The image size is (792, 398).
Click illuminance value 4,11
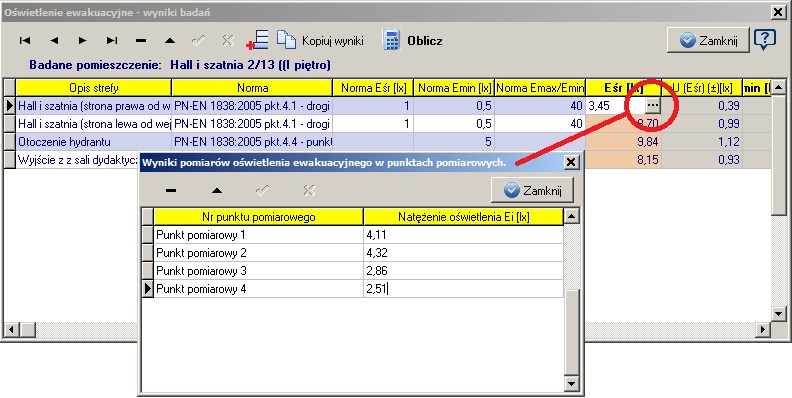point(464,235)
